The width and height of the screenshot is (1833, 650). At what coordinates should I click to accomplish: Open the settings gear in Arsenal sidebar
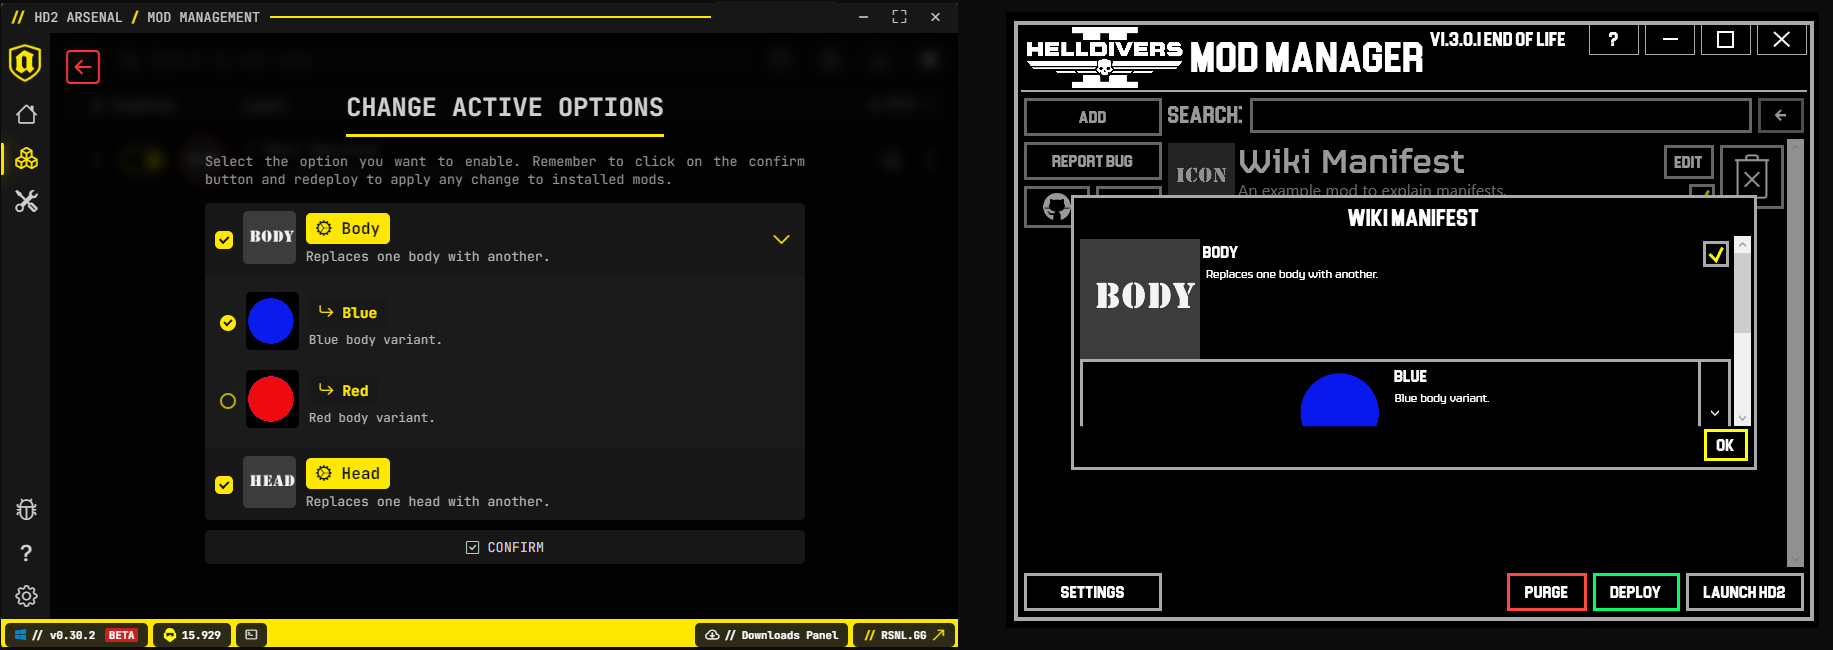tap(27, 596)
